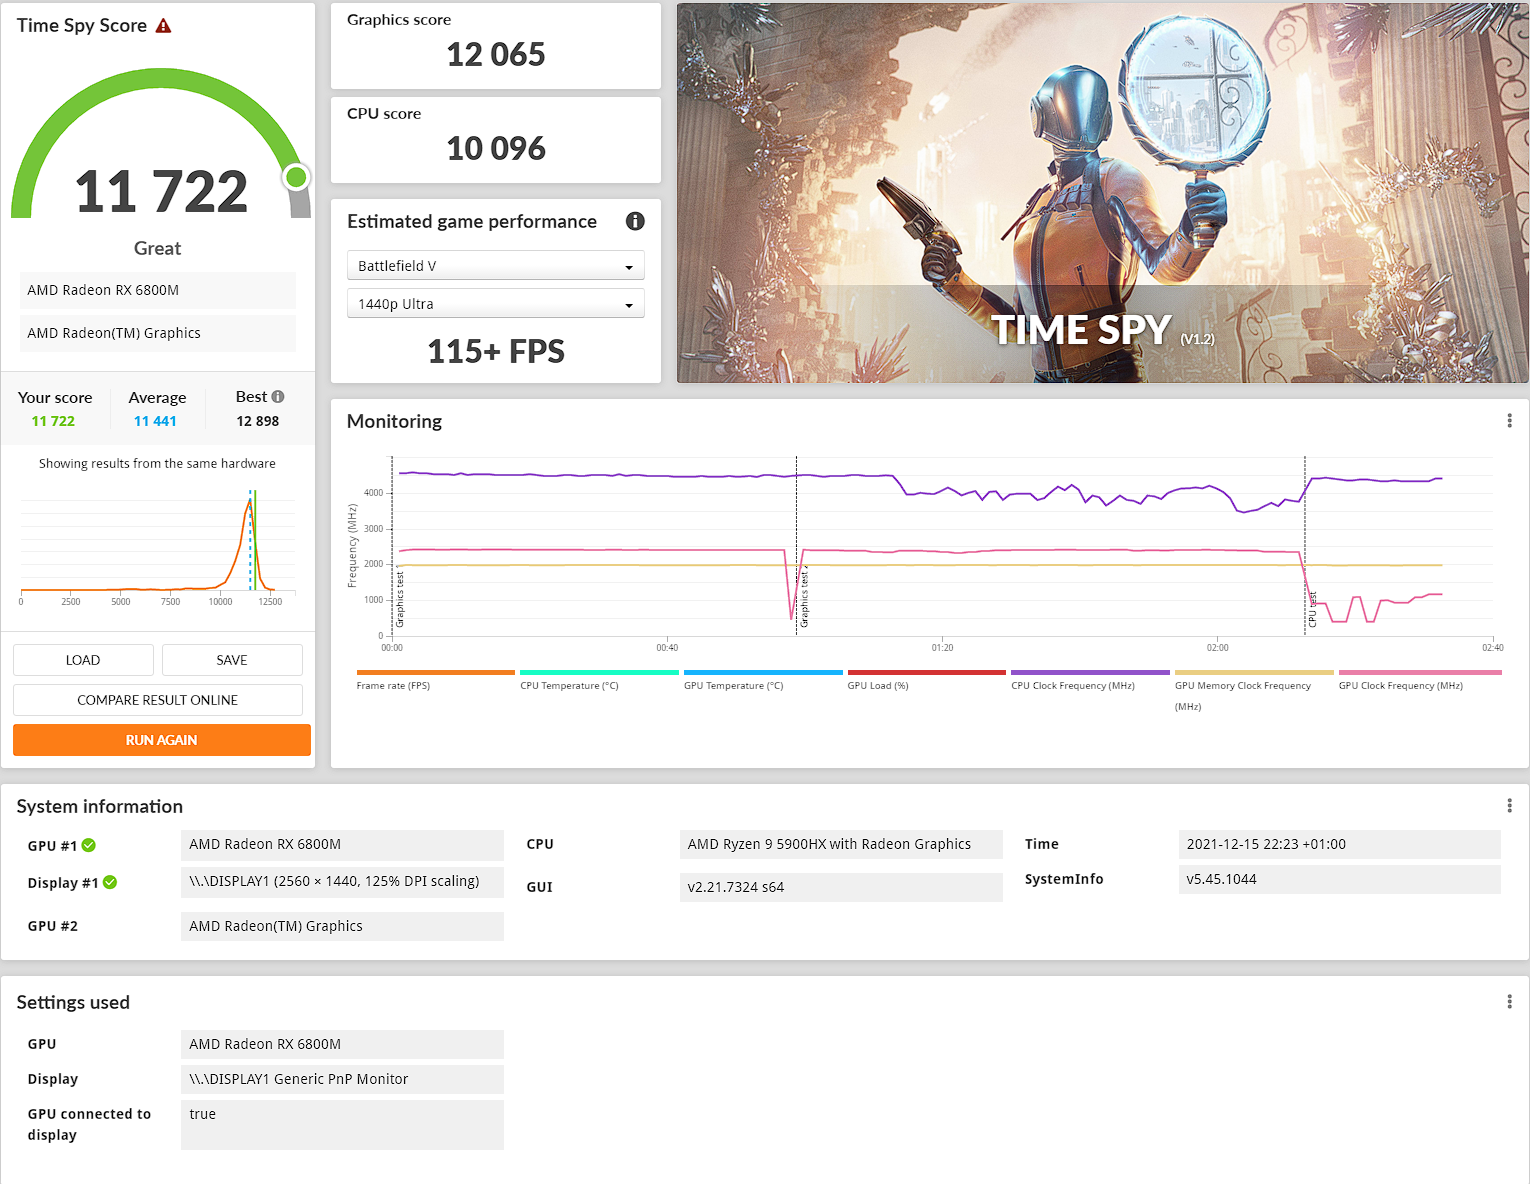The width and height of the screenshot is (1530, 1184).
Task: Click the 115+ FPS estimate
Action: [x=496, y=351]
